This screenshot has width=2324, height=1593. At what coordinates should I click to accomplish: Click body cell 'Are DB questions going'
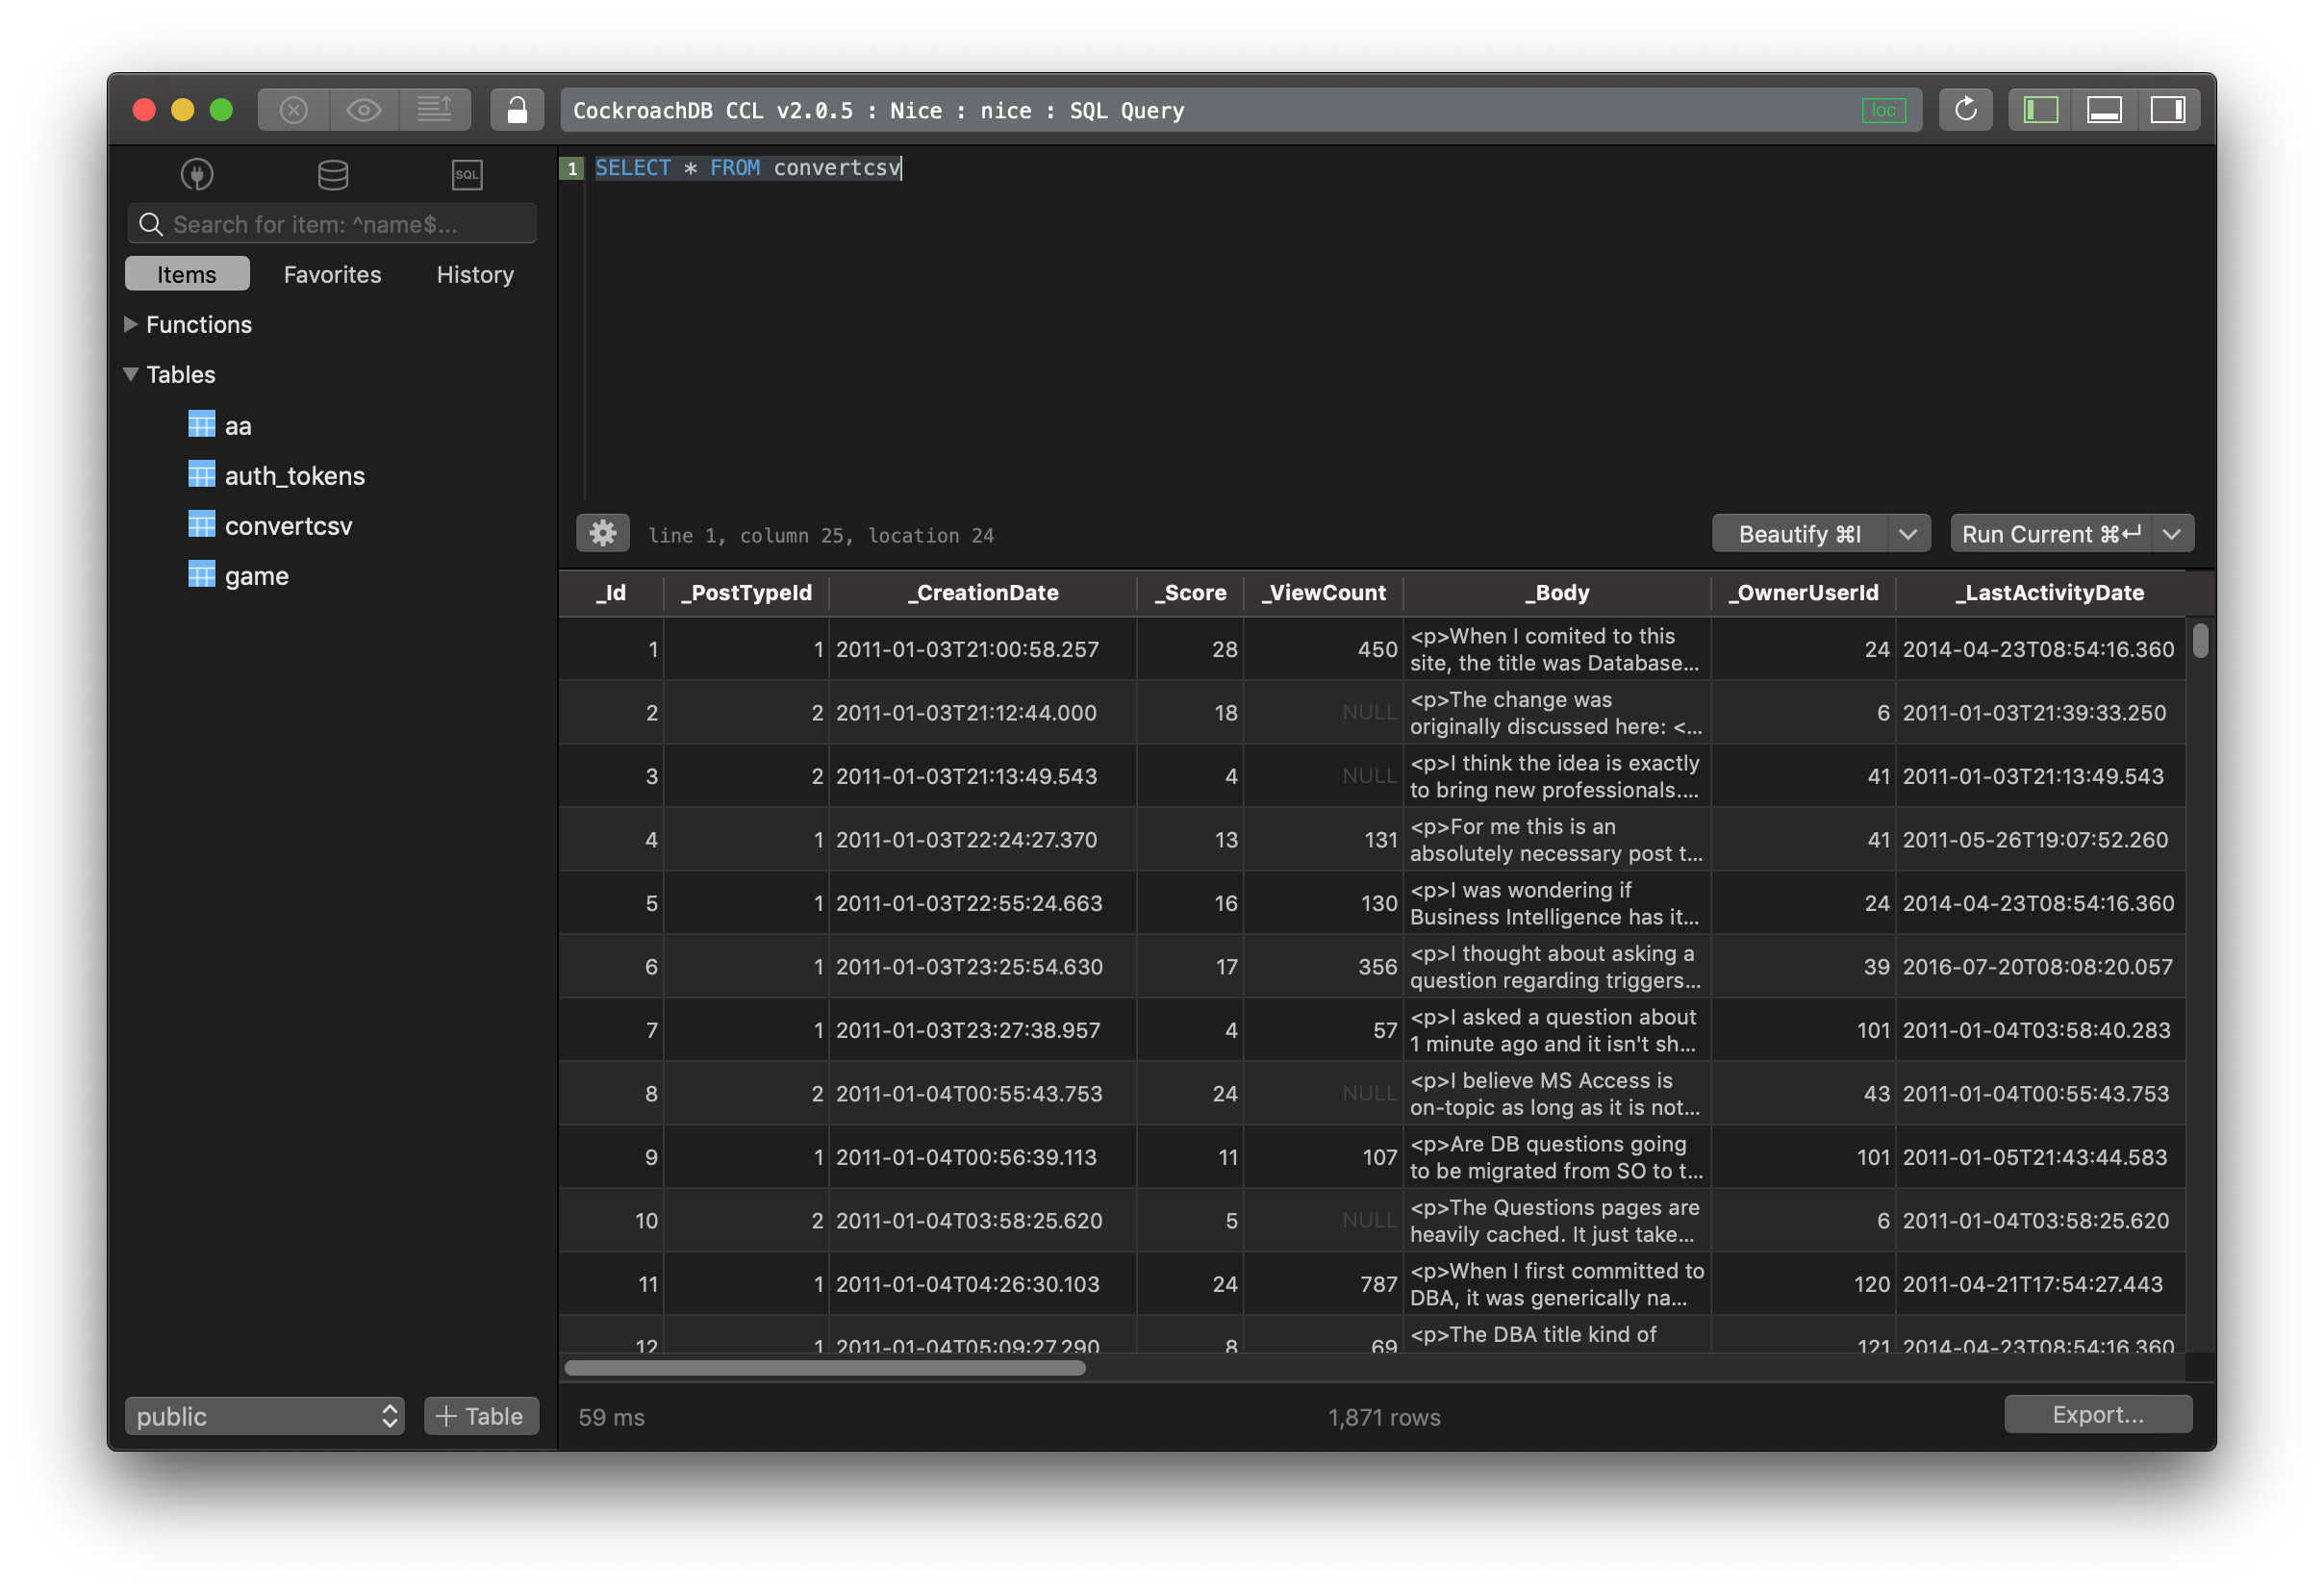1557,1157
